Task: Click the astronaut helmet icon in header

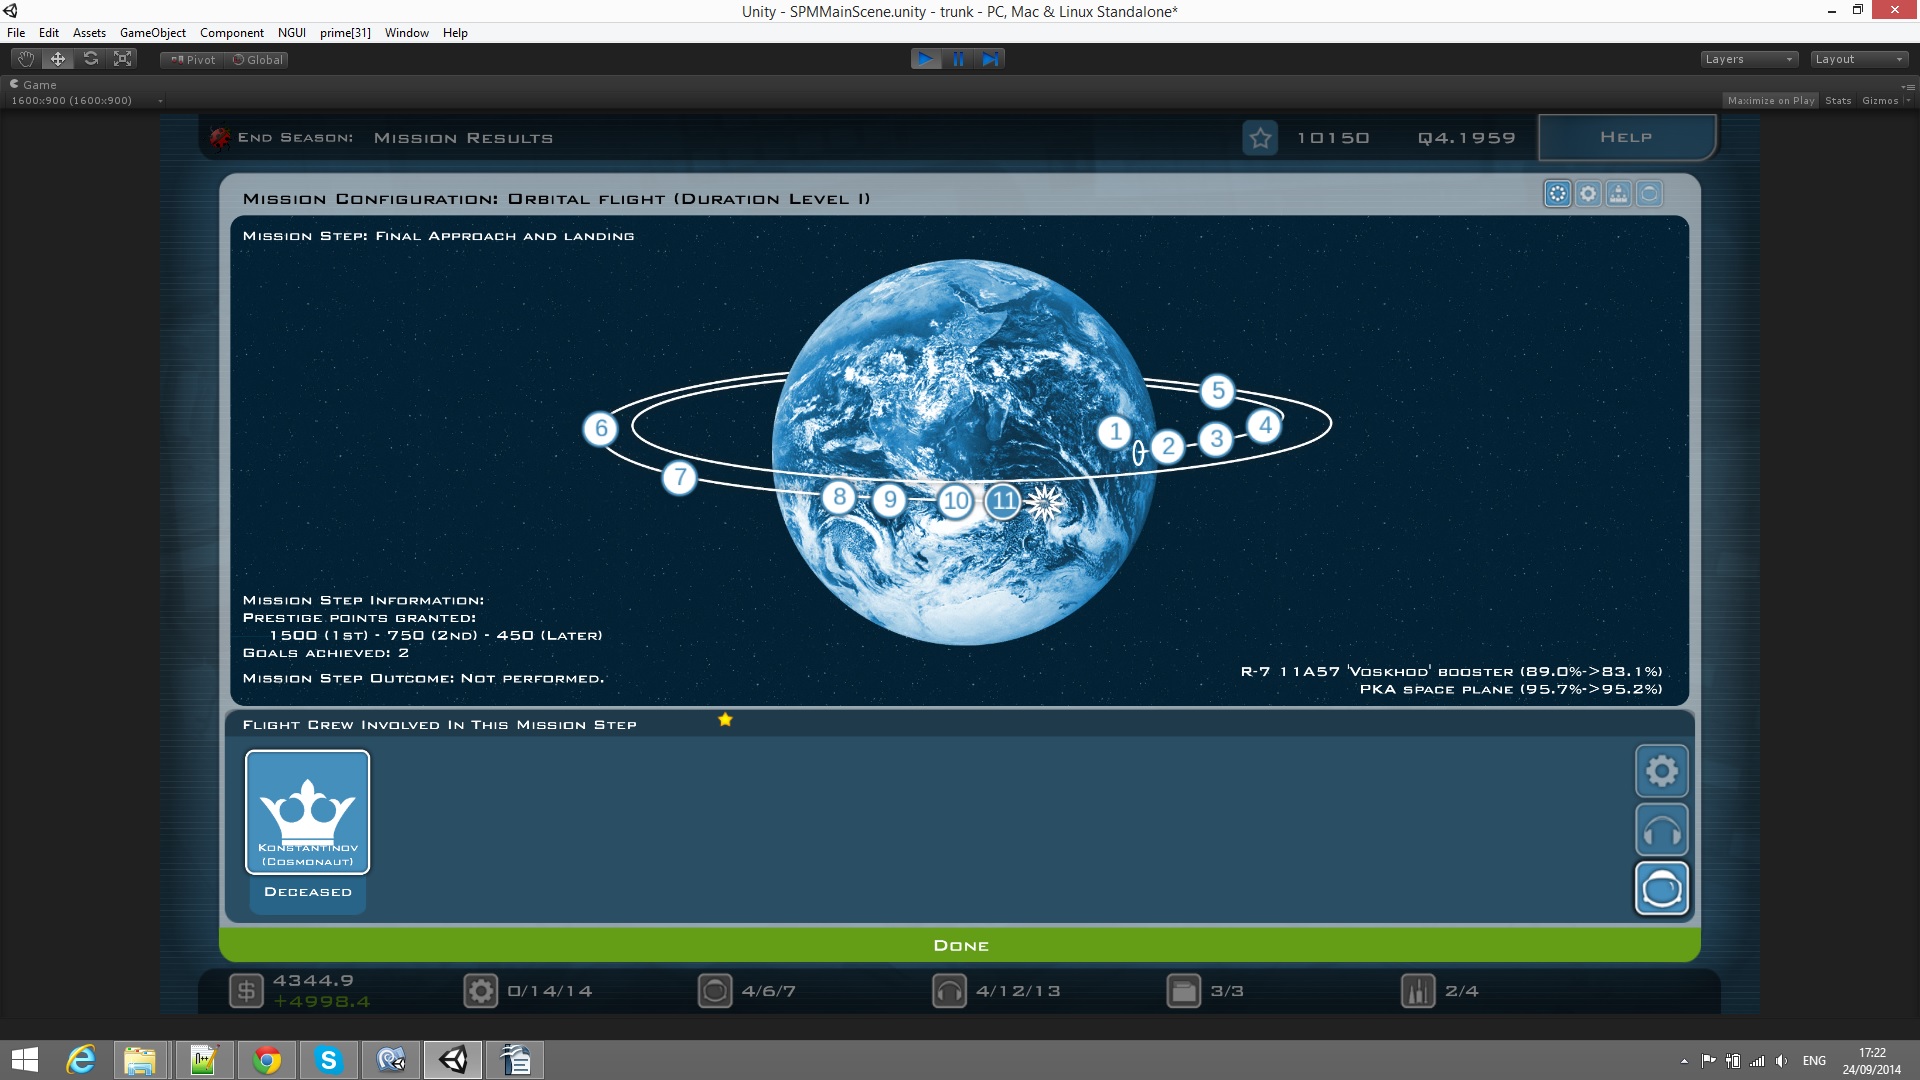Action: 1650,194
